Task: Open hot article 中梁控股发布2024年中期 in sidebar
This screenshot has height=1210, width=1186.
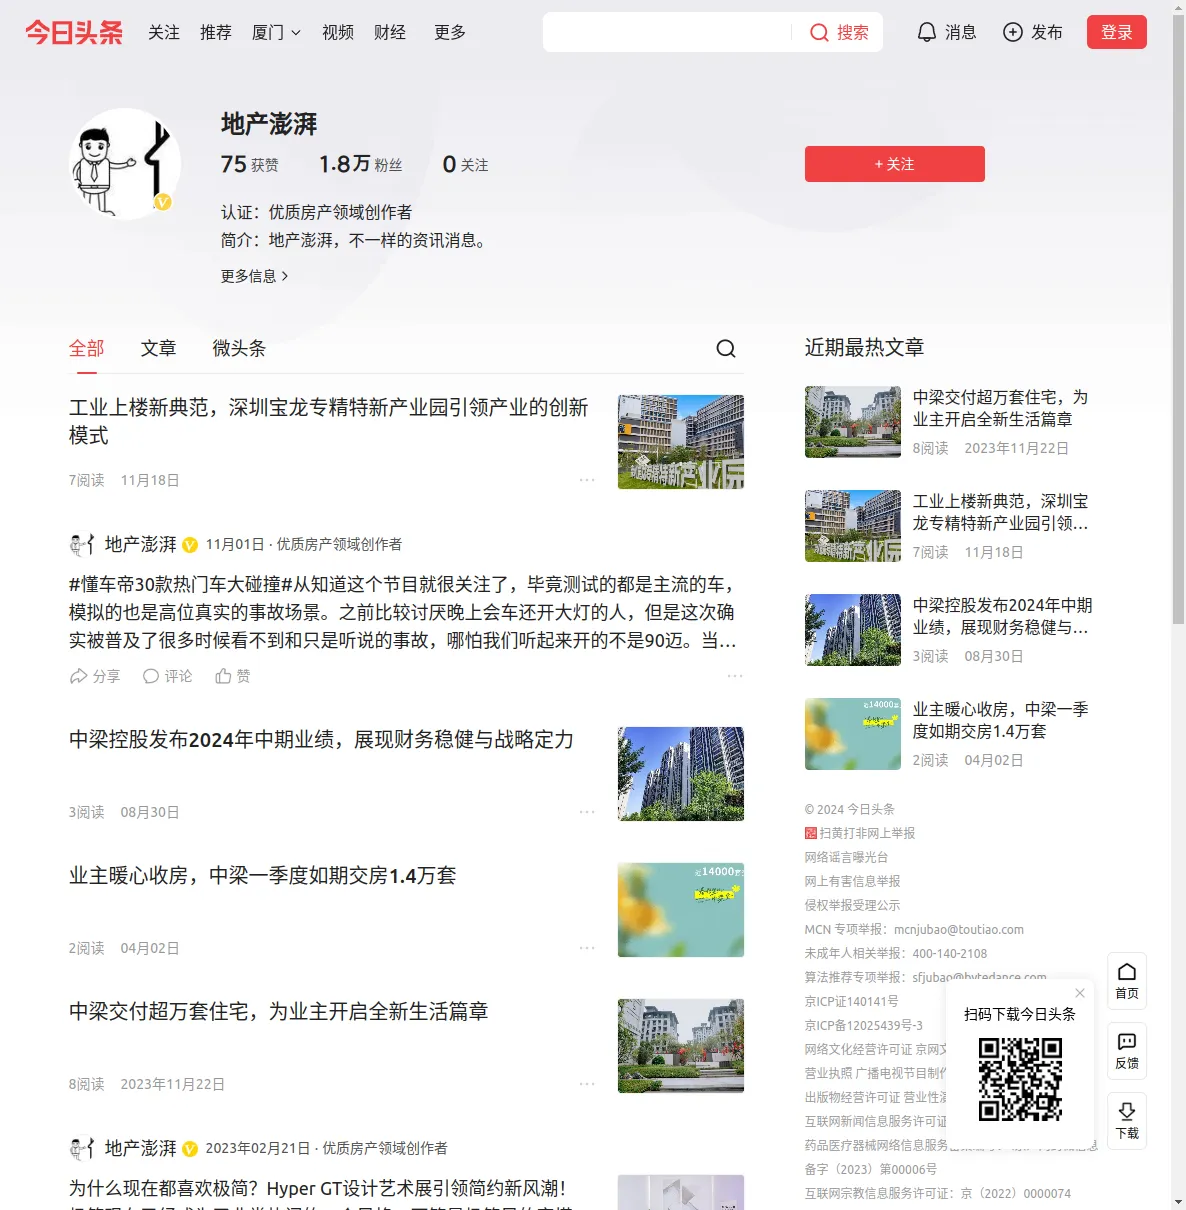Action: point(1002,616)
